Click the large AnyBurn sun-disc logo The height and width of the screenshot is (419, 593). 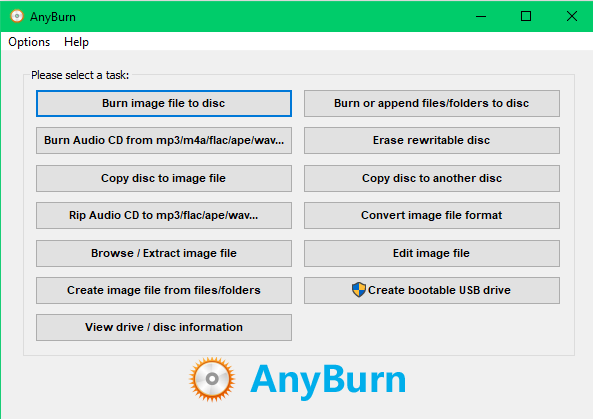[212, 379]
